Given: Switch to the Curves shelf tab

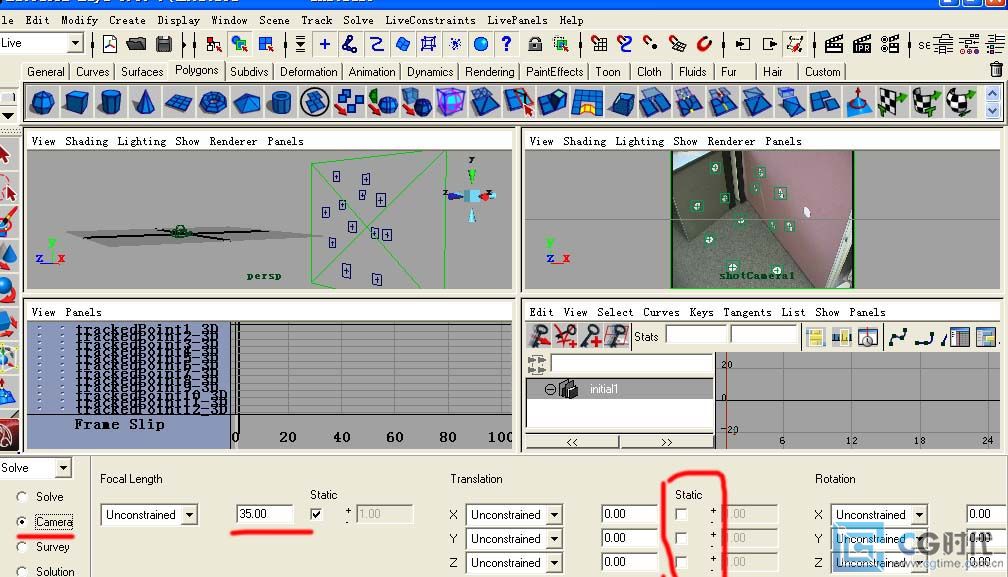Looking at the screenshot, I should 93,71.
